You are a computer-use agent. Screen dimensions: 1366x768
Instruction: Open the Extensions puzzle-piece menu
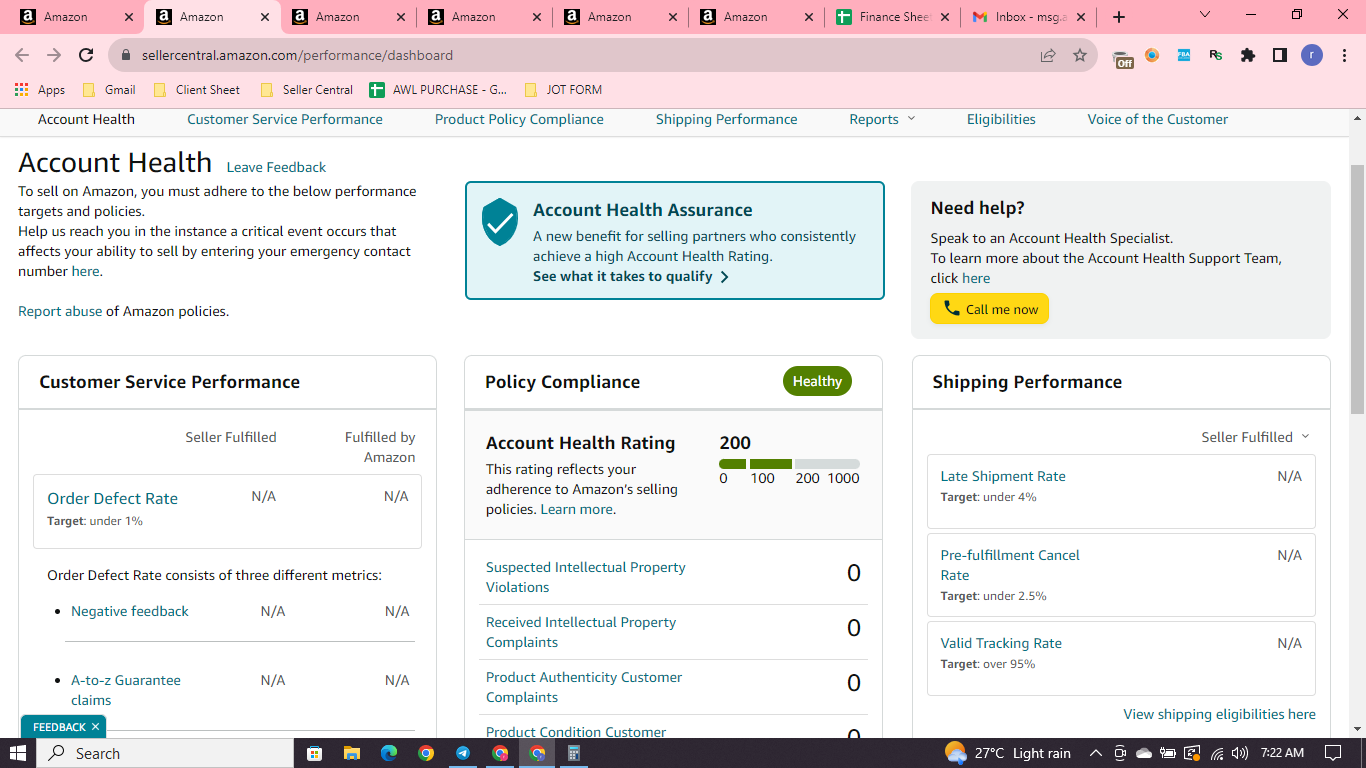click(1248, 56)
